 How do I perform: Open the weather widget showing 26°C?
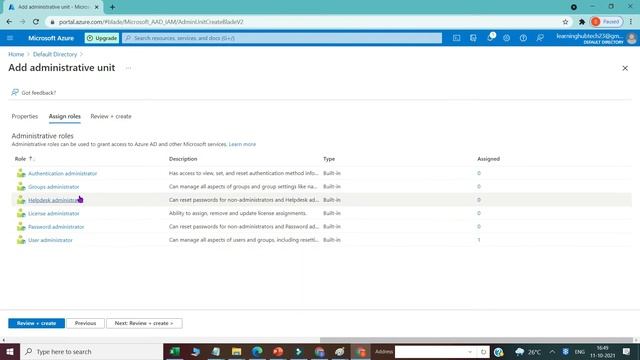[528, 351]
